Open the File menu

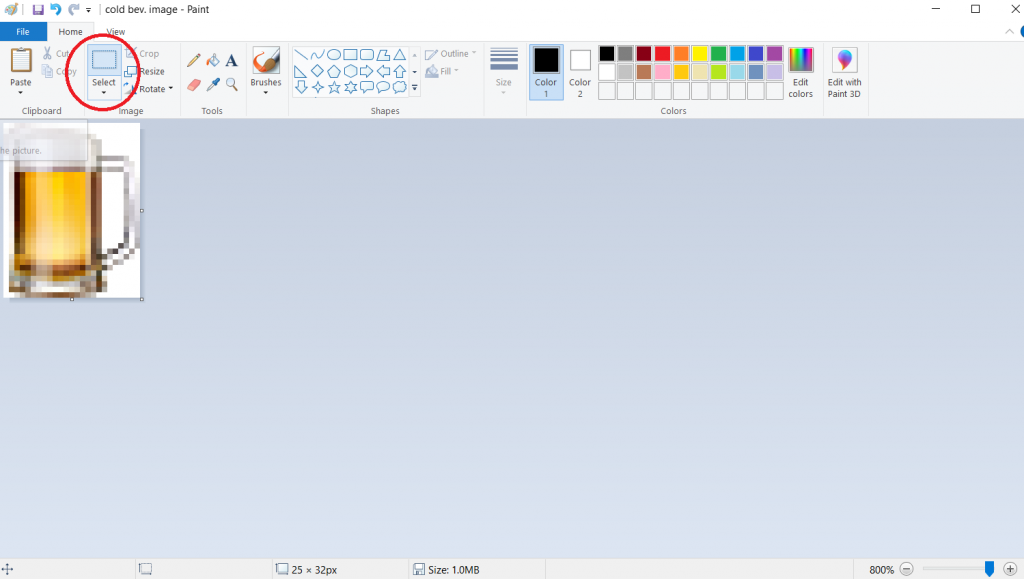[23, 32]
